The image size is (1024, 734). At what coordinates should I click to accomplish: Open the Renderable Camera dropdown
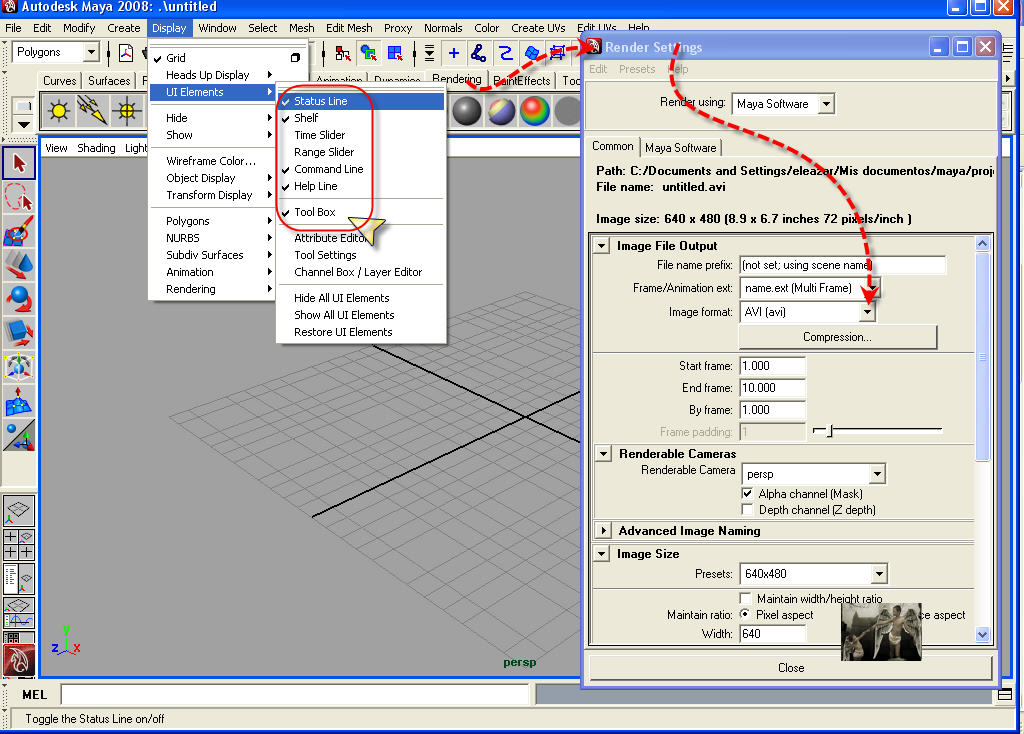click(x=877, y=474)
